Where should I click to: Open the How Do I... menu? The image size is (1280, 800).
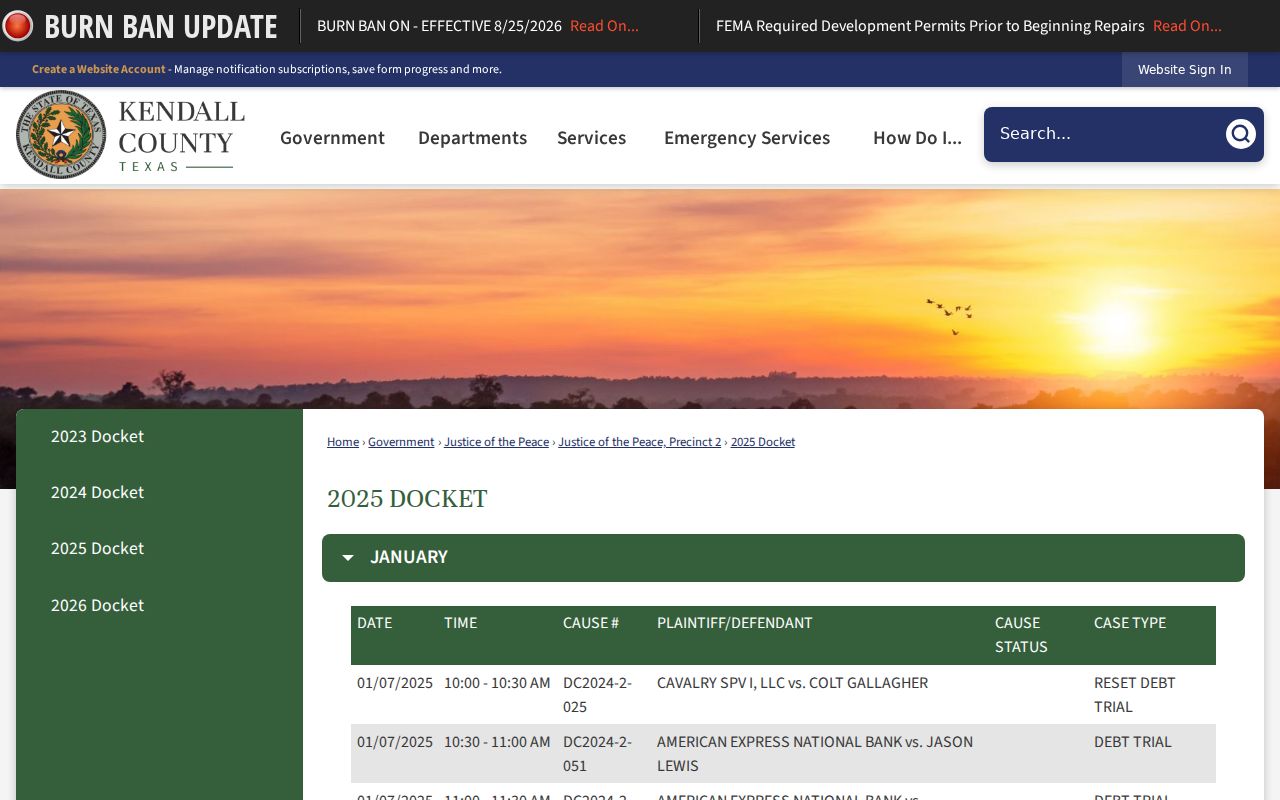coord(917,138)
